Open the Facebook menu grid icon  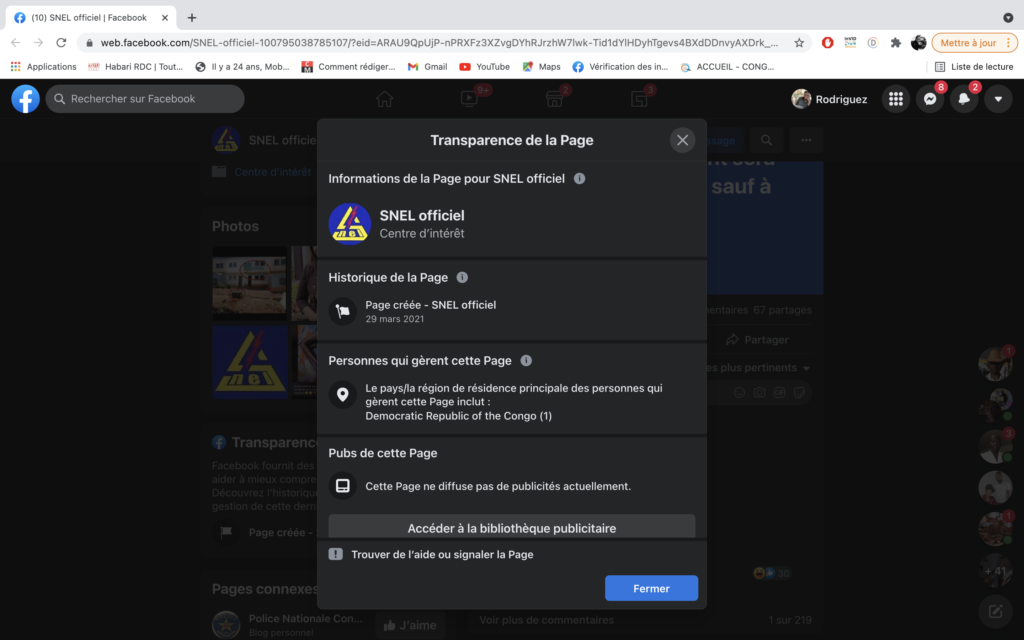[895, 99]
